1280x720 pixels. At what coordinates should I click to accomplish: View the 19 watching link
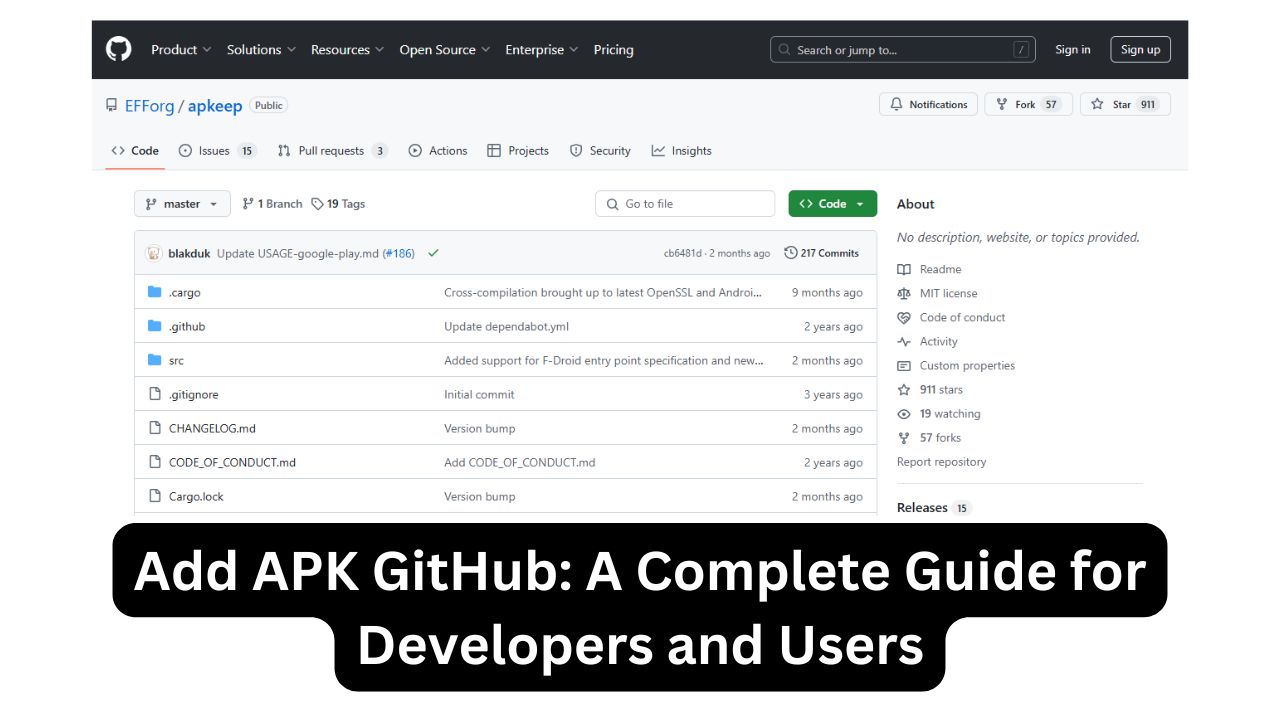pyautogui.click(x=939, y=414)
